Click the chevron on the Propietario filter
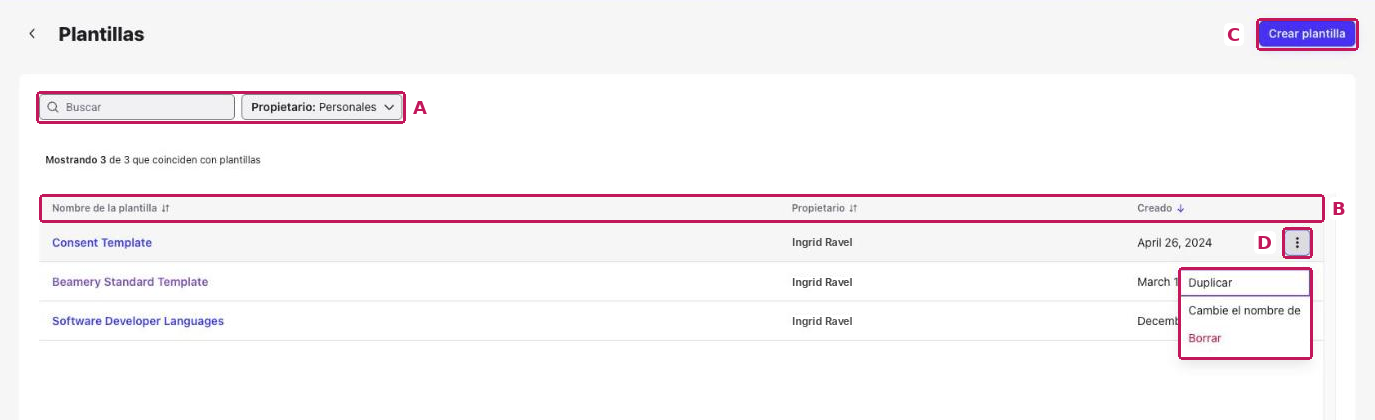The height and width of the screenshot is (420, 1375). click(389, 107)
